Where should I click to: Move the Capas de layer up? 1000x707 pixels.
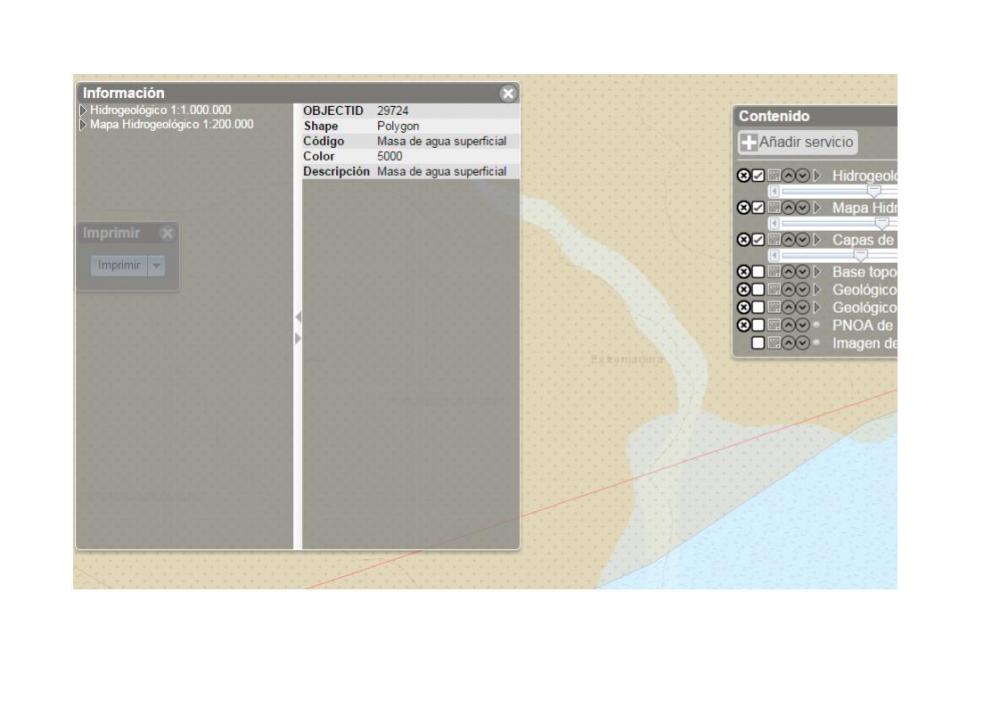coord(788,240)
